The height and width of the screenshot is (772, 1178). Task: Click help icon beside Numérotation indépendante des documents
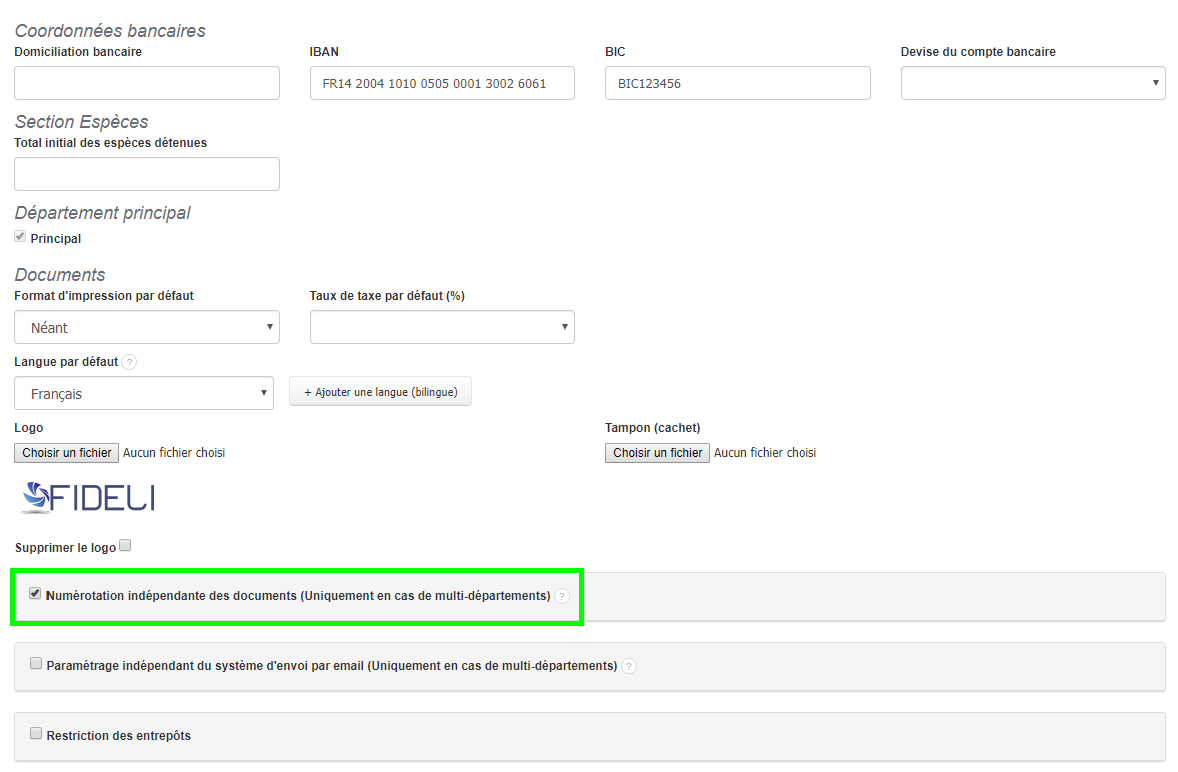(561, 596)
